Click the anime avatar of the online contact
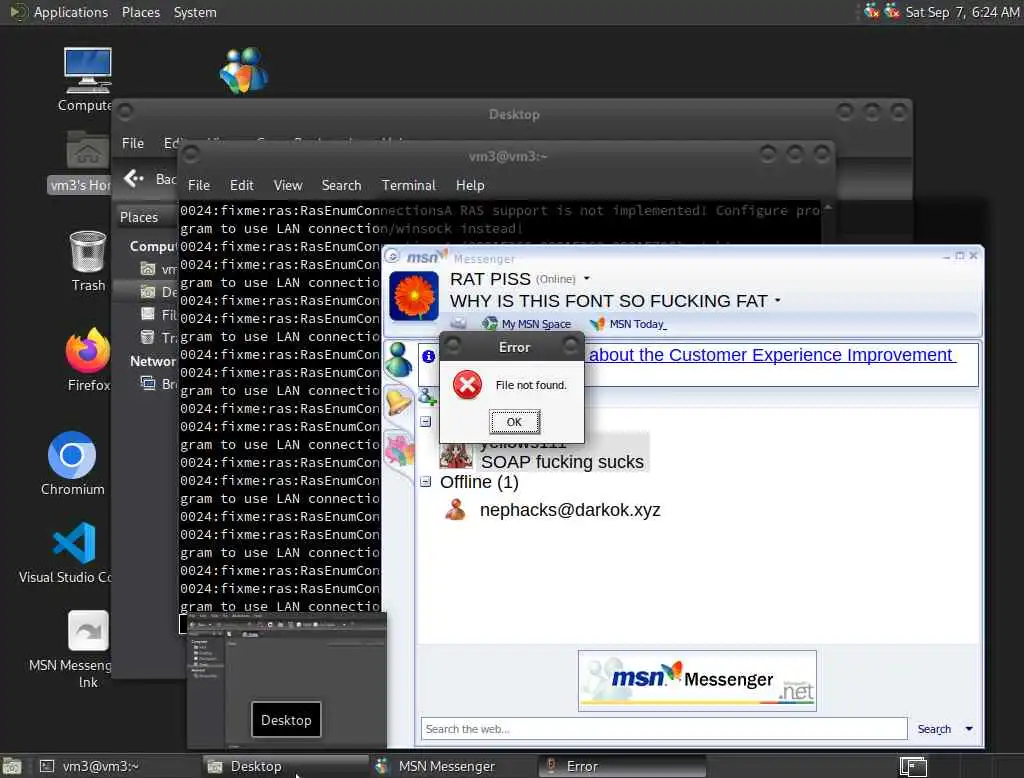The width and height of the screenshot is (1024, 778). [456, 455]
